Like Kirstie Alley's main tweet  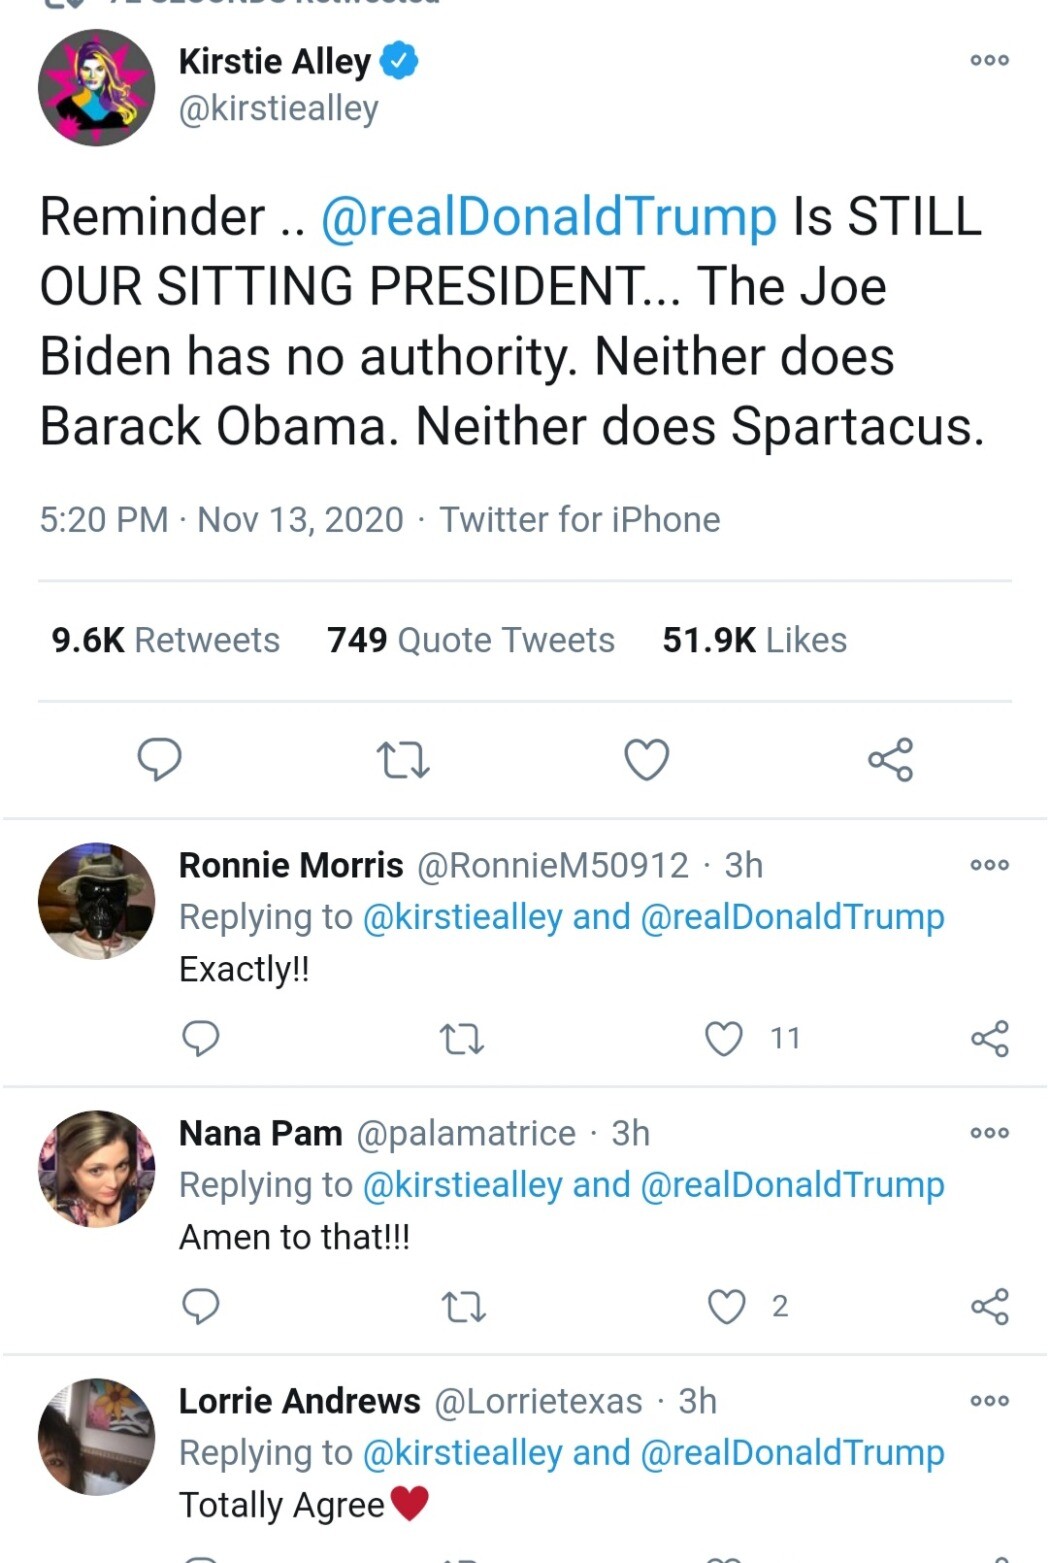pos(646,760)
